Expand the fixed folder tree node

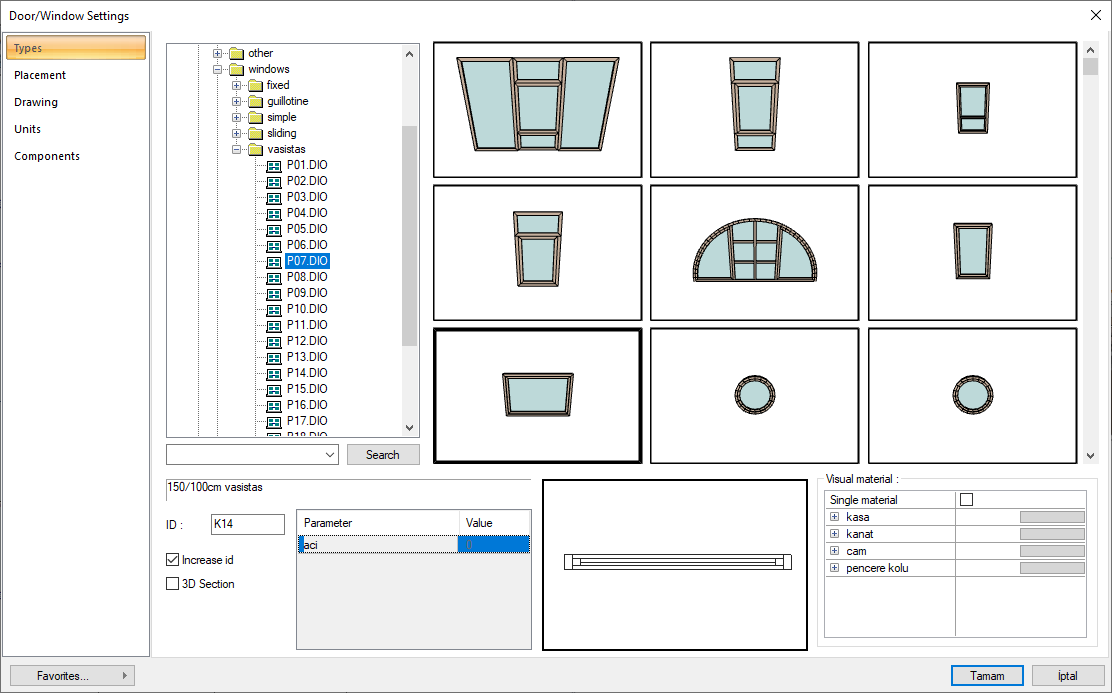[237, 85]
